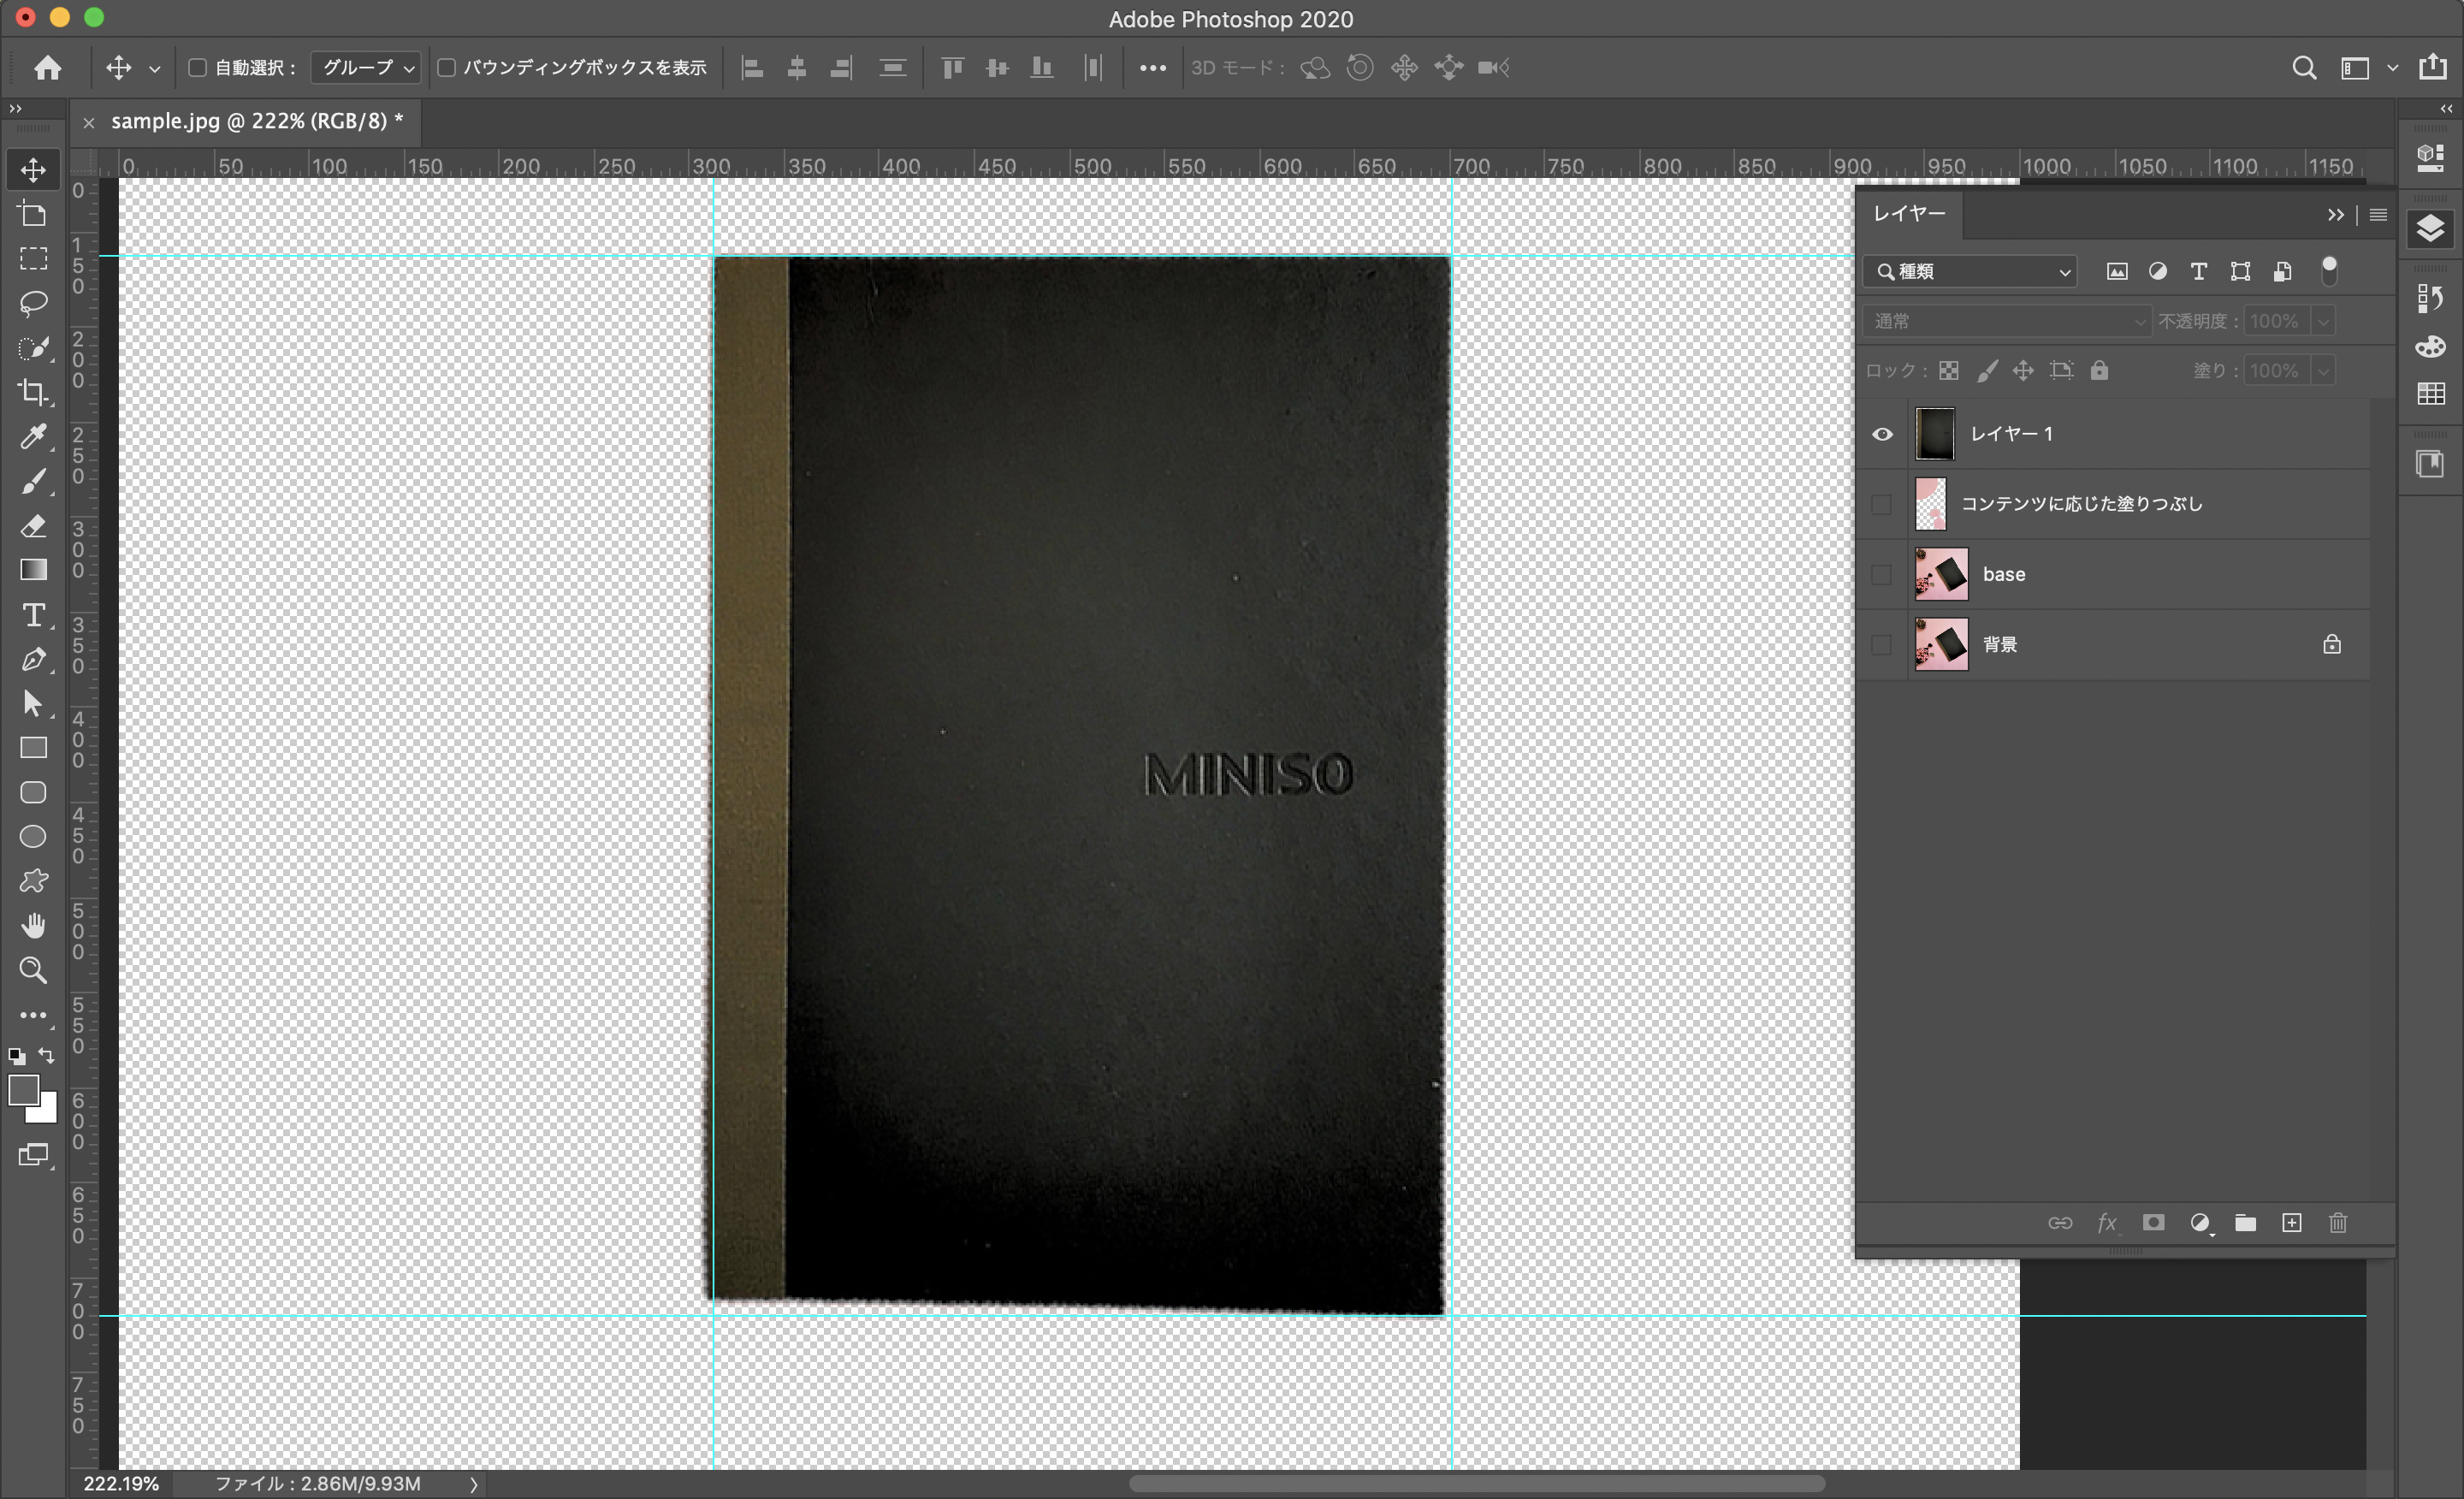The image size is (2464, 1499).
Task: Link layers icon in Layers panel
Action: (2060, 1222)
